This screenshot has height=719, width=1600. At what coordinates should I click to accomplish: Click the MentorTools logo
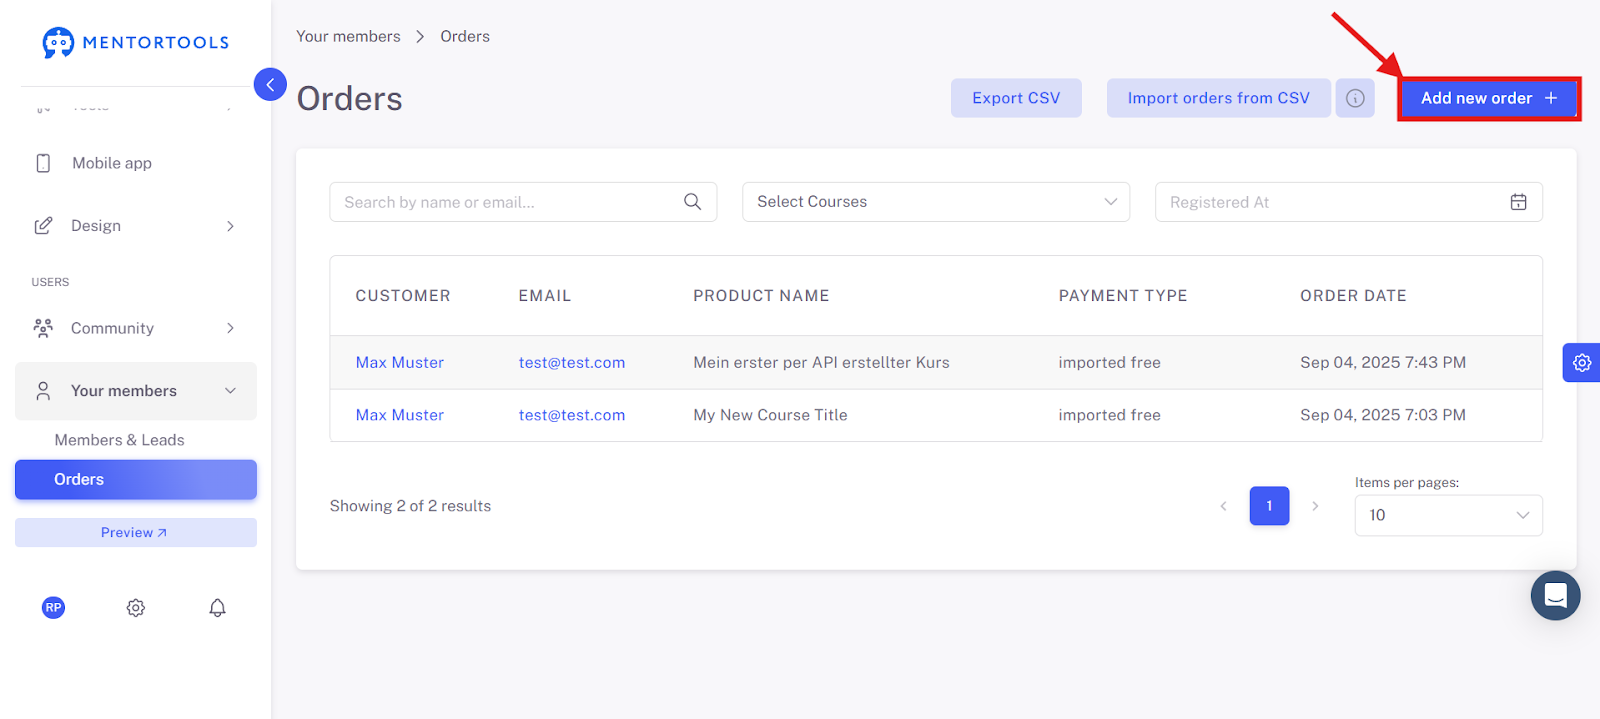tap(136, 42)
